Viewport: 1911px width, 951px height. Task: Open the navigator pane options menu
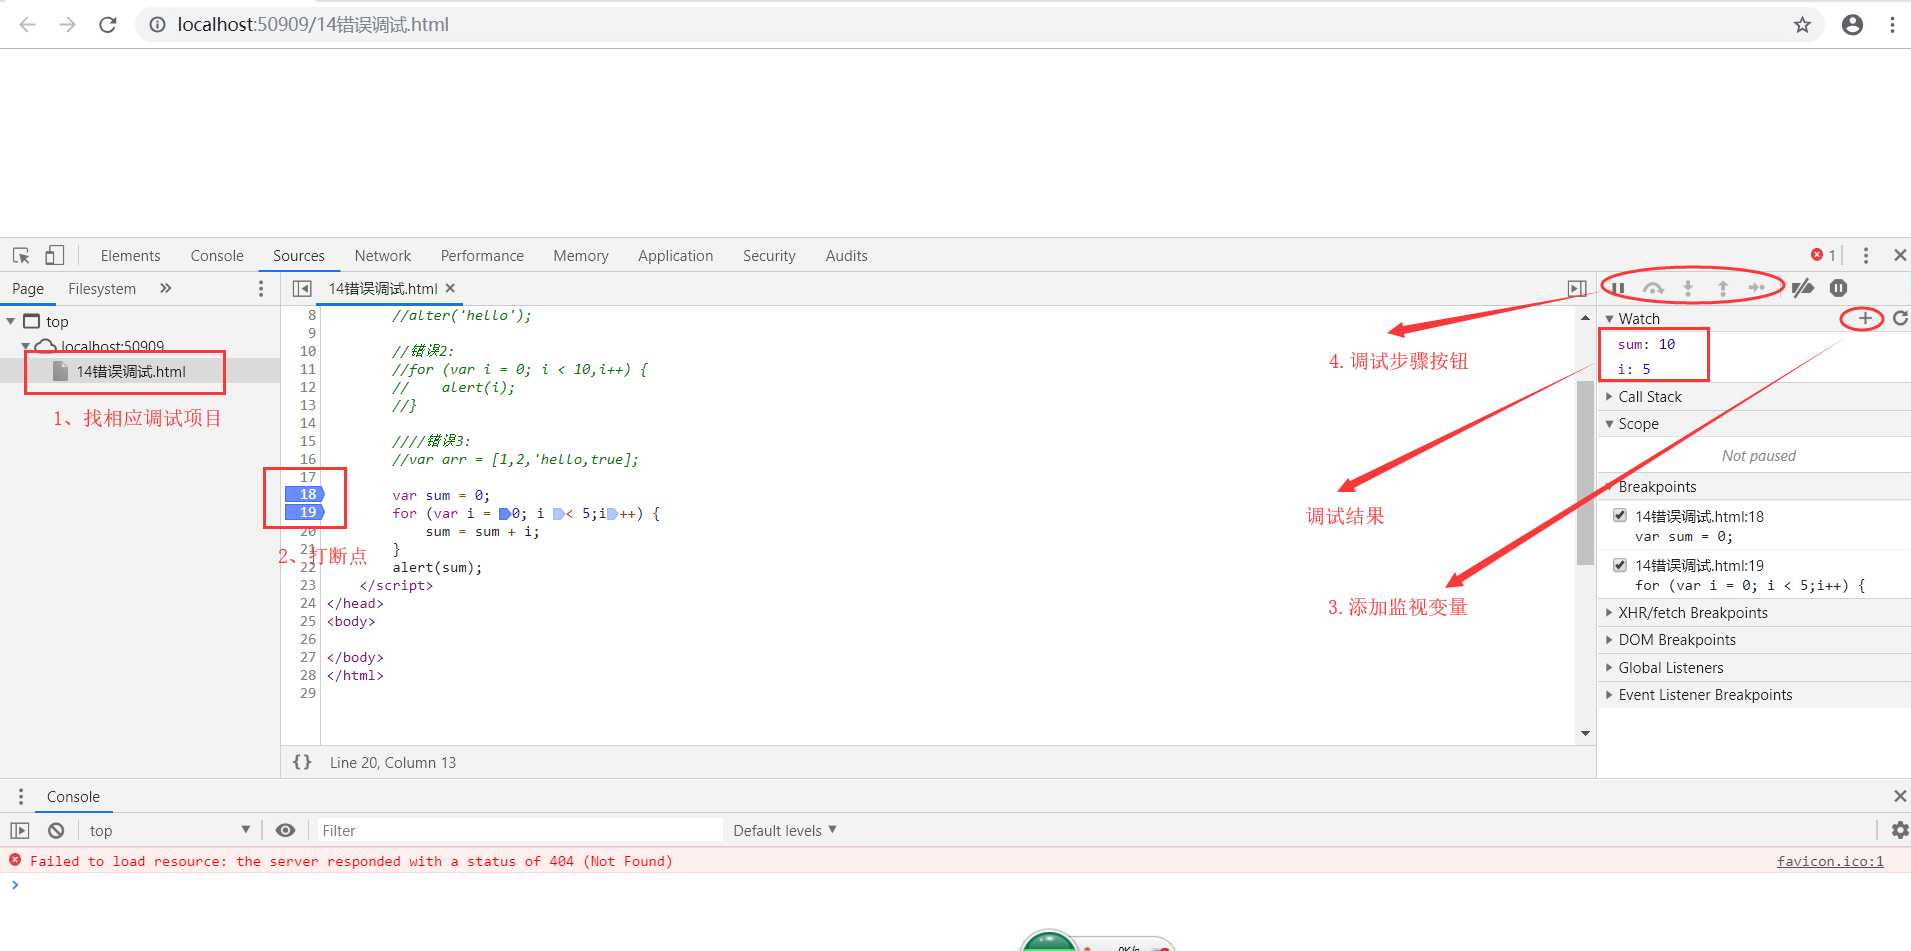tap(261, 288)
